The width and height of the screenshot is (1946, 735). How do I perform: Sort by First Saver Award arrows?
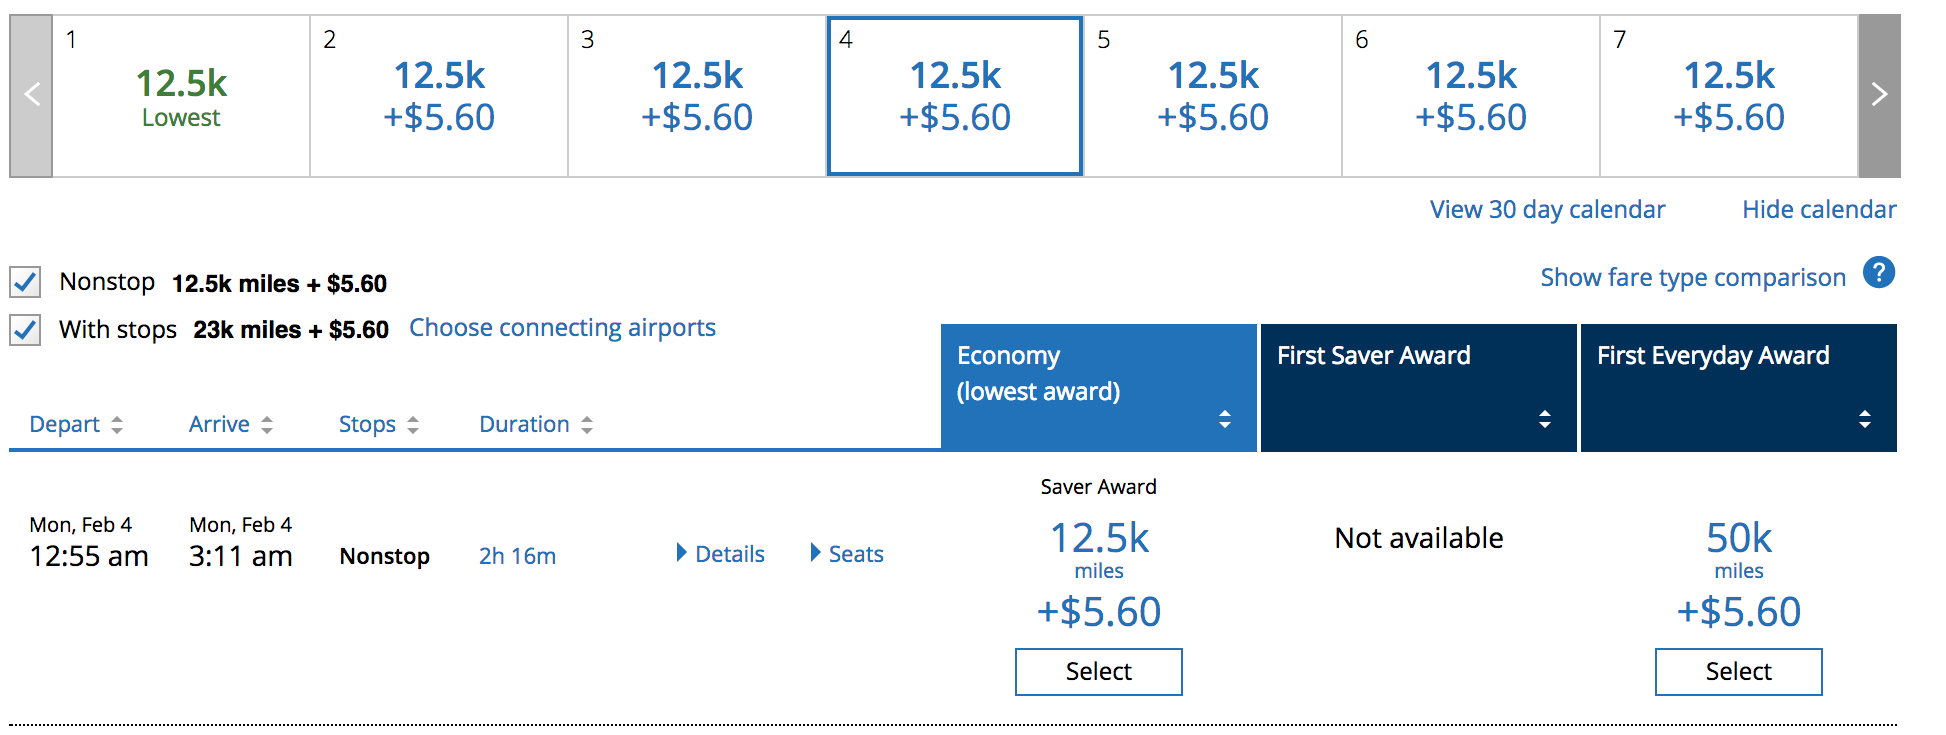click(1544, 419)
